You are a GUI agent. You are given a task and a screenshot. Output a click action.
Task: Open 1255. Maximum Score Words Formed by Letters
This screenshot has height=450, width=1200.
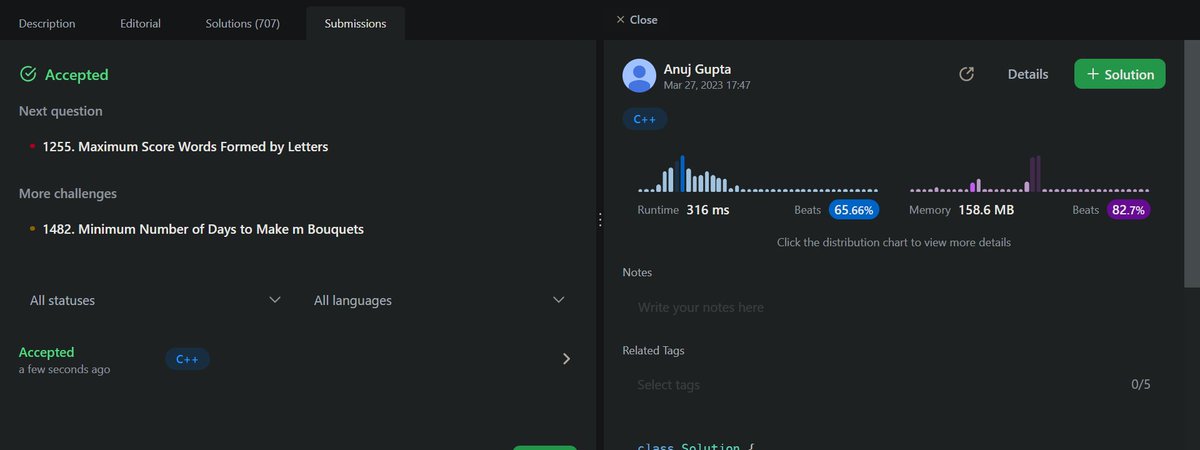click(x=185, y=147)
